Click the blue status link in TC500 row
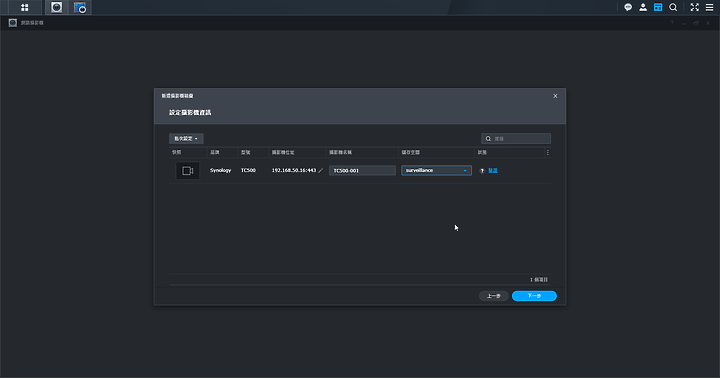720x378 pixels. click(493, 170)
